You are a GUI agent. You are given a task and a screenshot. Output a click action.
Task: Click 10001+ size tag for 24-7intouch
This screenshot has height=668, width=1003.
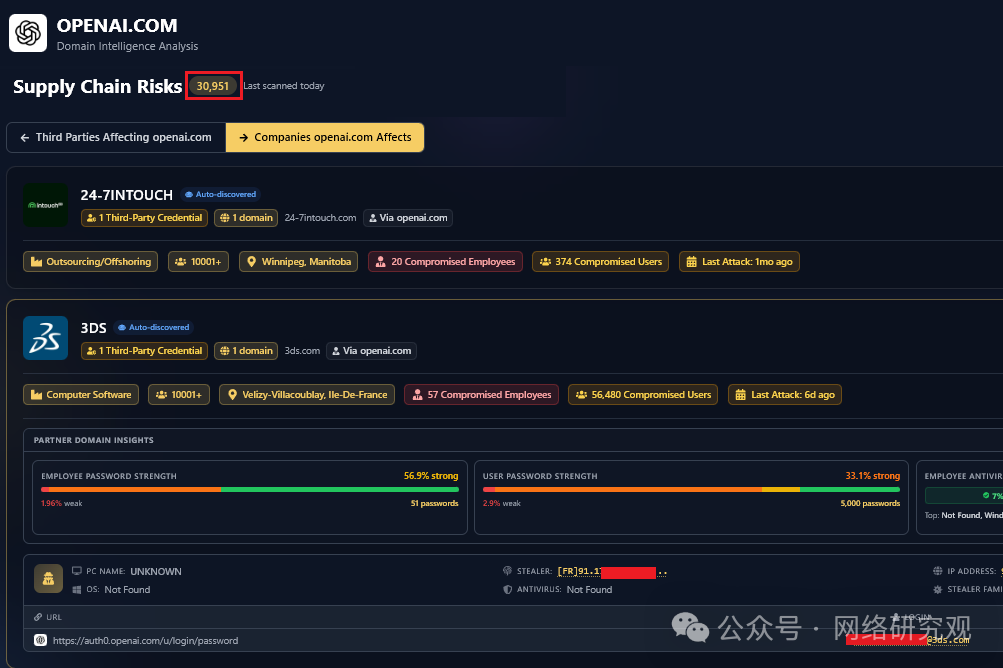pos(198,262)
